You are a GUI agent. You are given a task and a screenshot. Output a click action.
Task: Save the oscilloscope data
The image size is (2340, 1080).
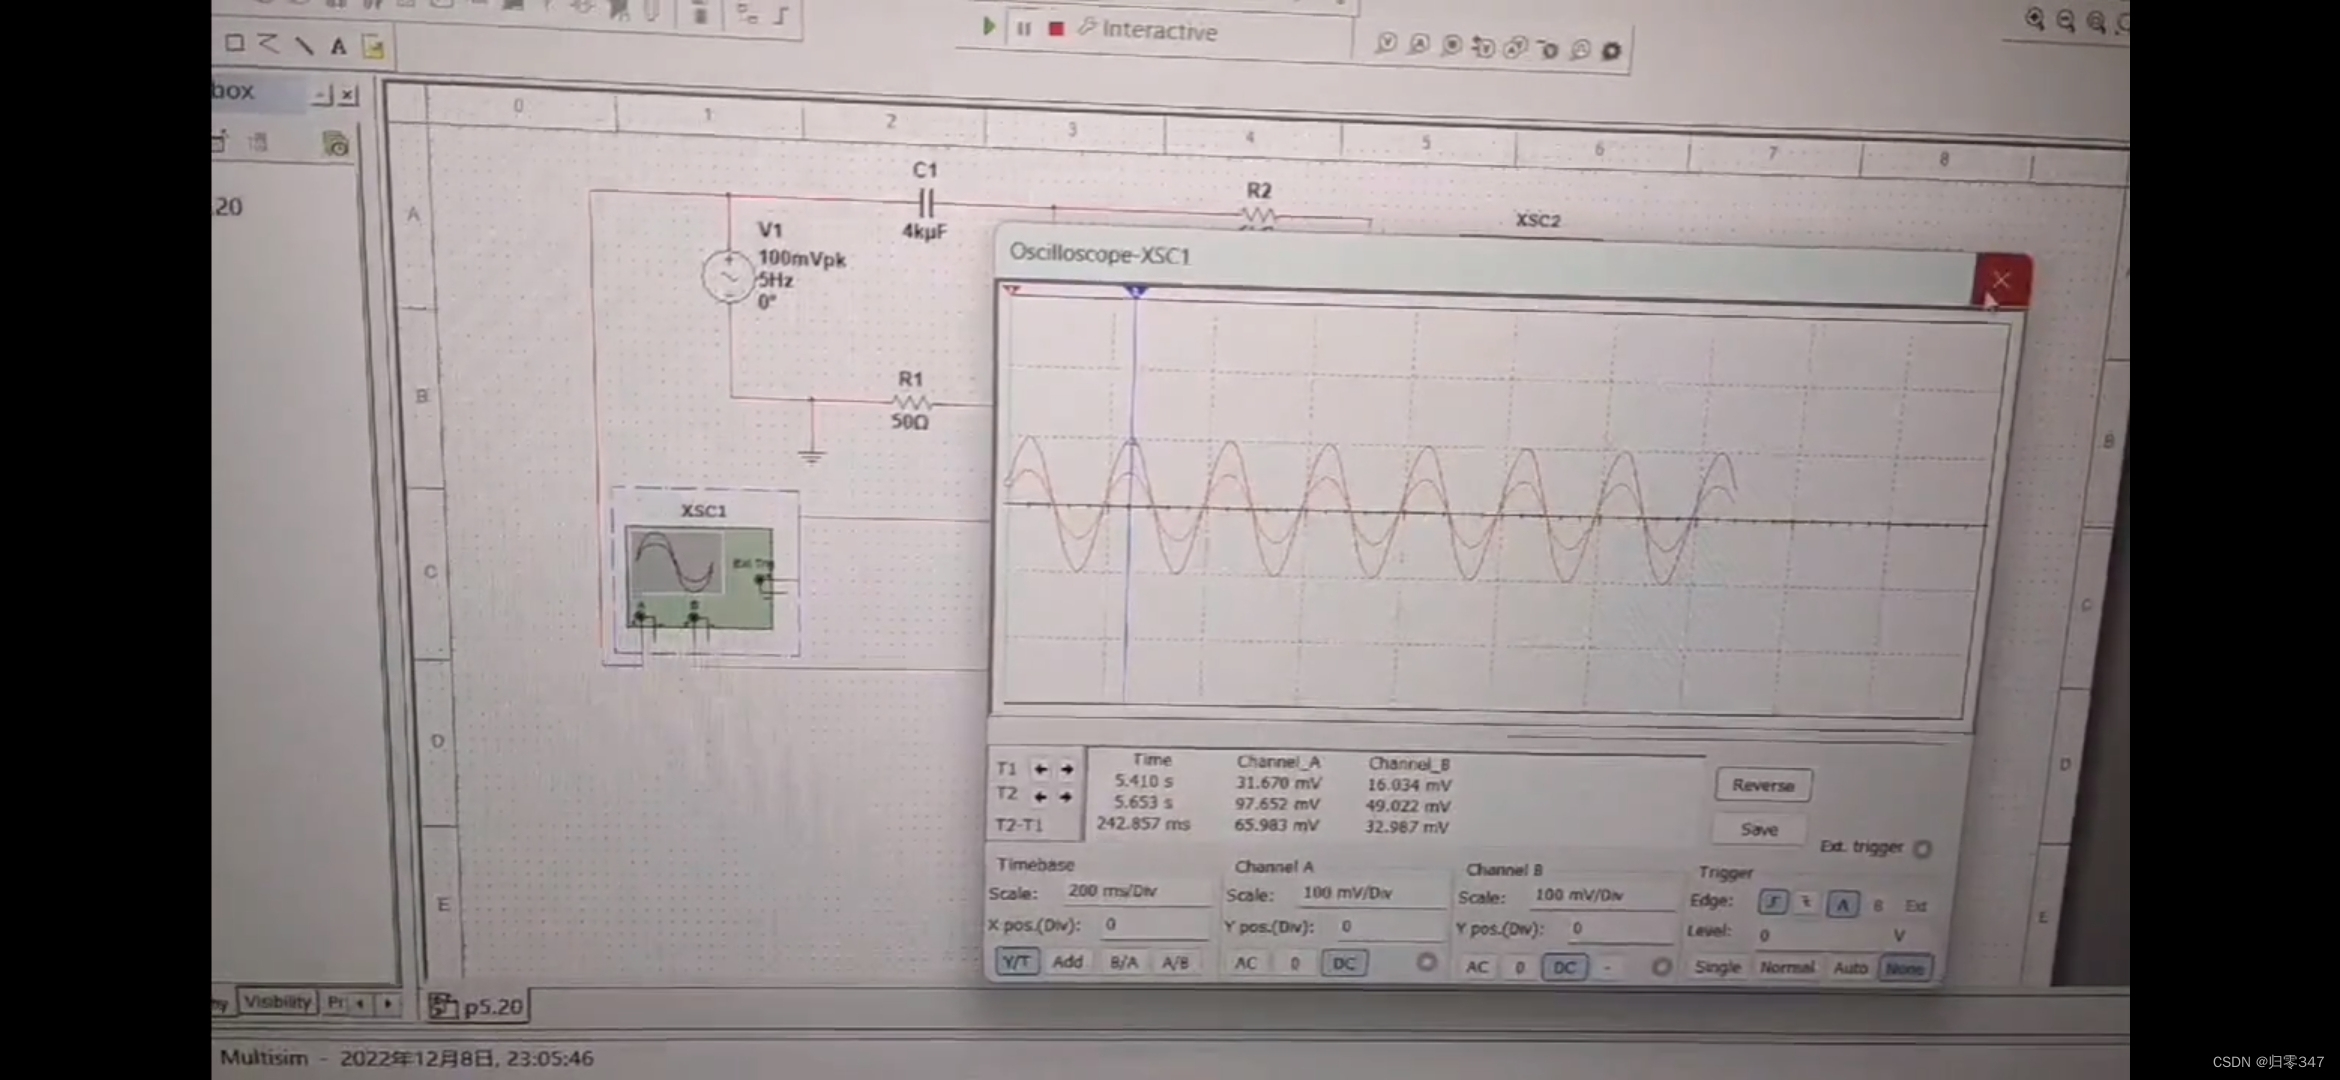coord(1759,829)
